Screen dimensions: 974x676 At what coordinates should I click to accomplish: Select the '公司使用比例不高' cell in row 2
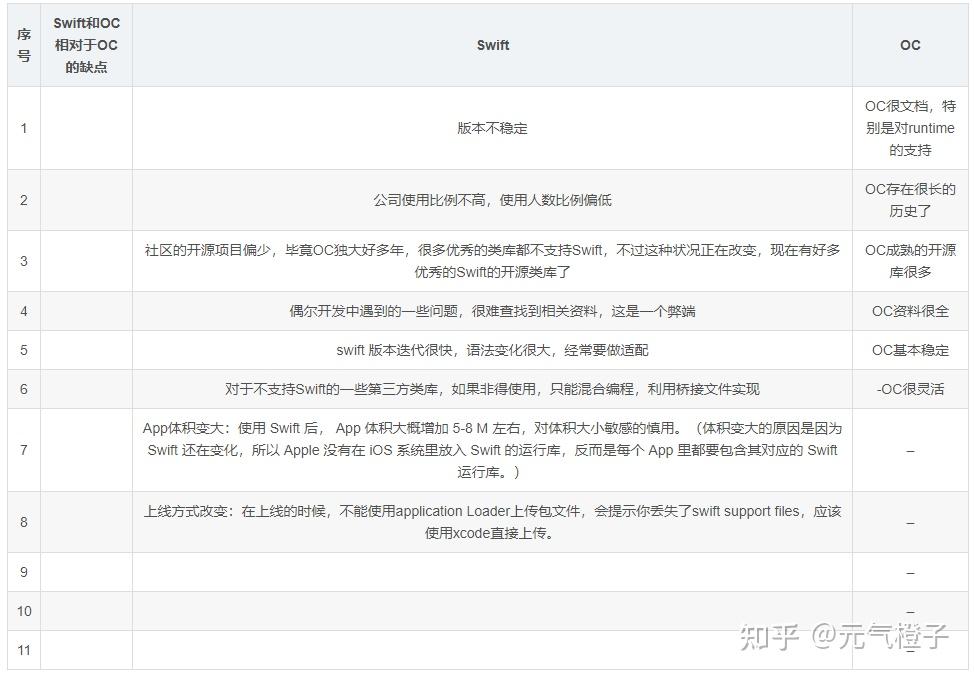coord(493,199)
